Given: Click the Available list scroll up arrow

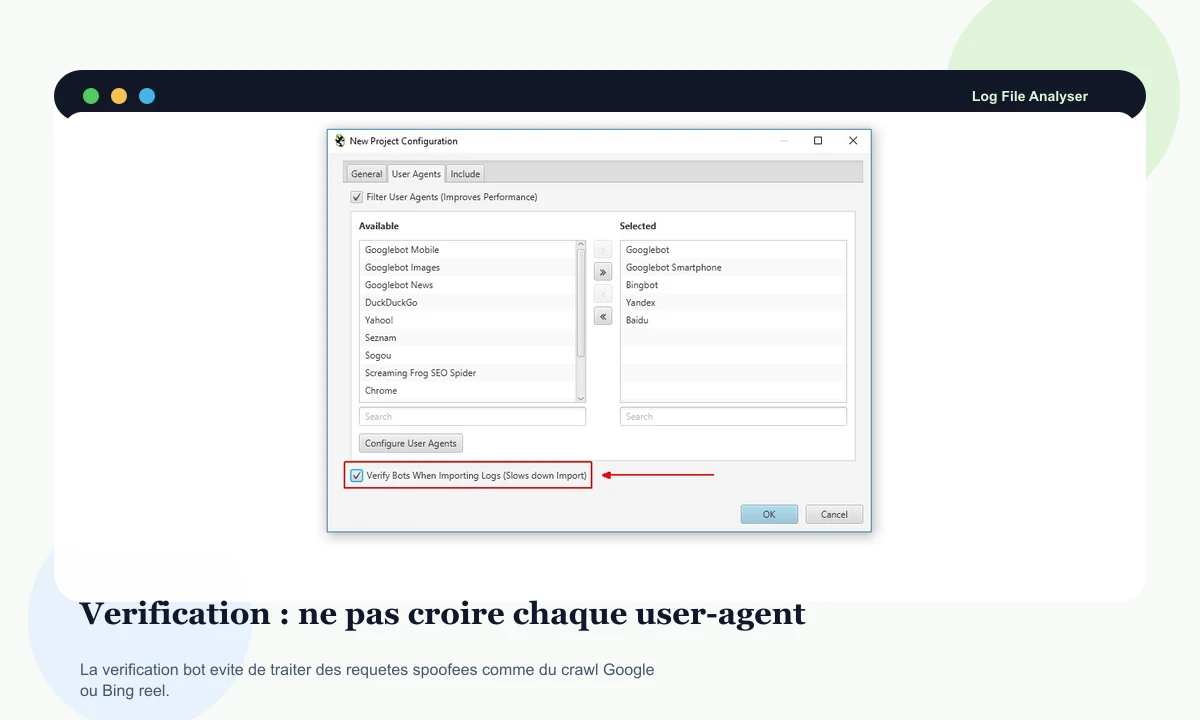Looking at the screenshot, I should pos(581,245).
